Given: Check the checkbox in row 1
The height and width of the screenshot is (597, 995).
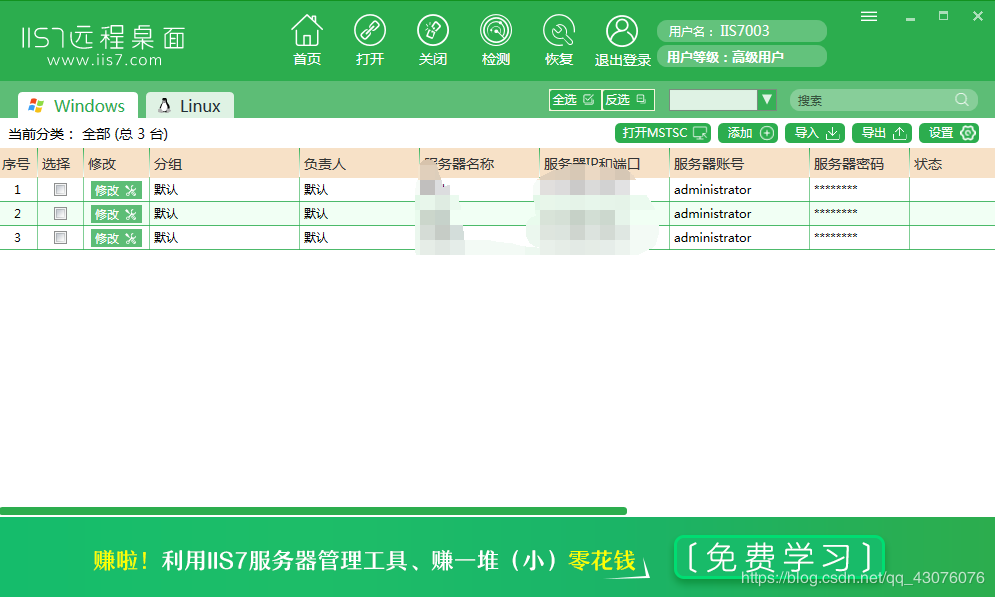Looking at the screenshot, I should [60, 189].
